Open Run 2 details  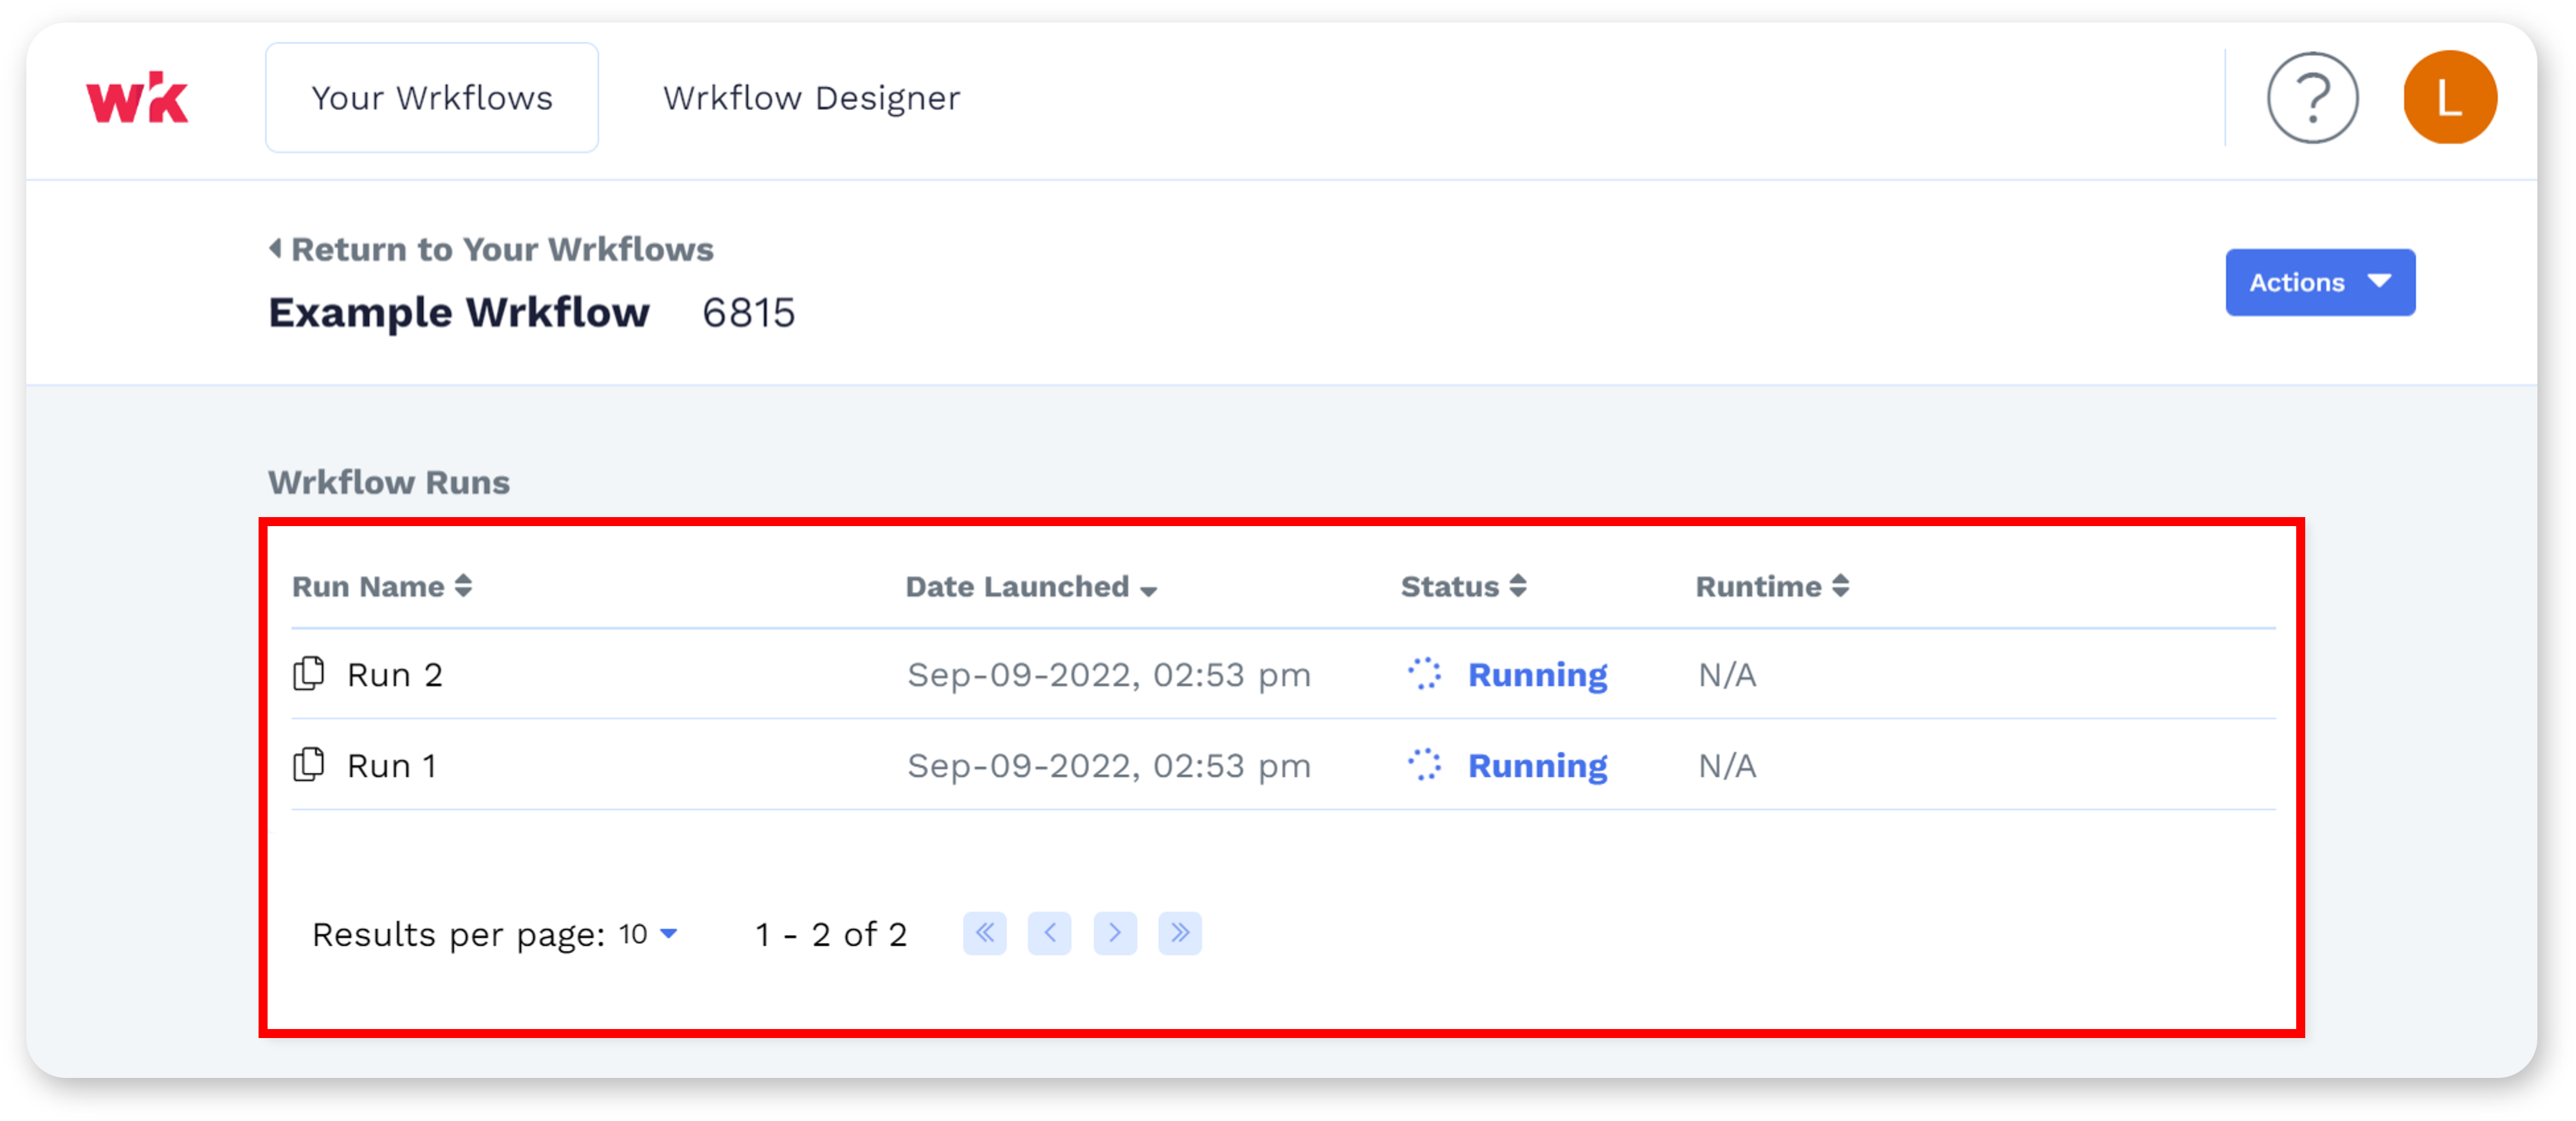coord(395,675)
